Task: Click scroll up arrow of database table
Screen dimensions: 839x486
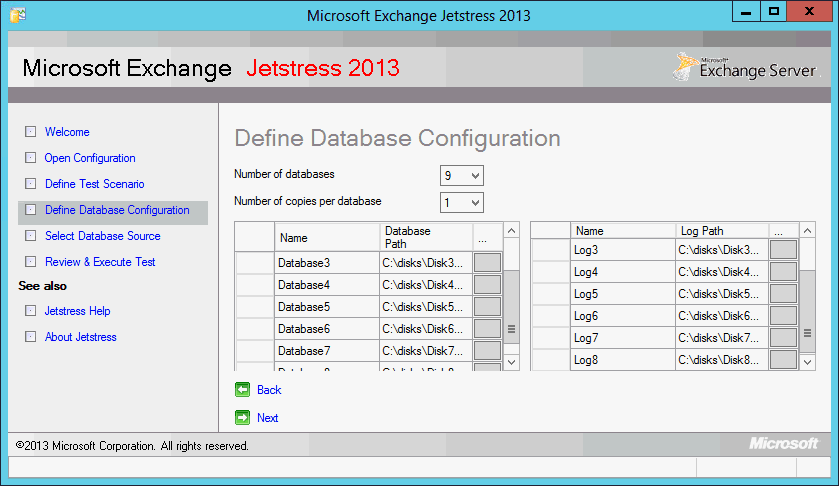Action: [512, 231]
